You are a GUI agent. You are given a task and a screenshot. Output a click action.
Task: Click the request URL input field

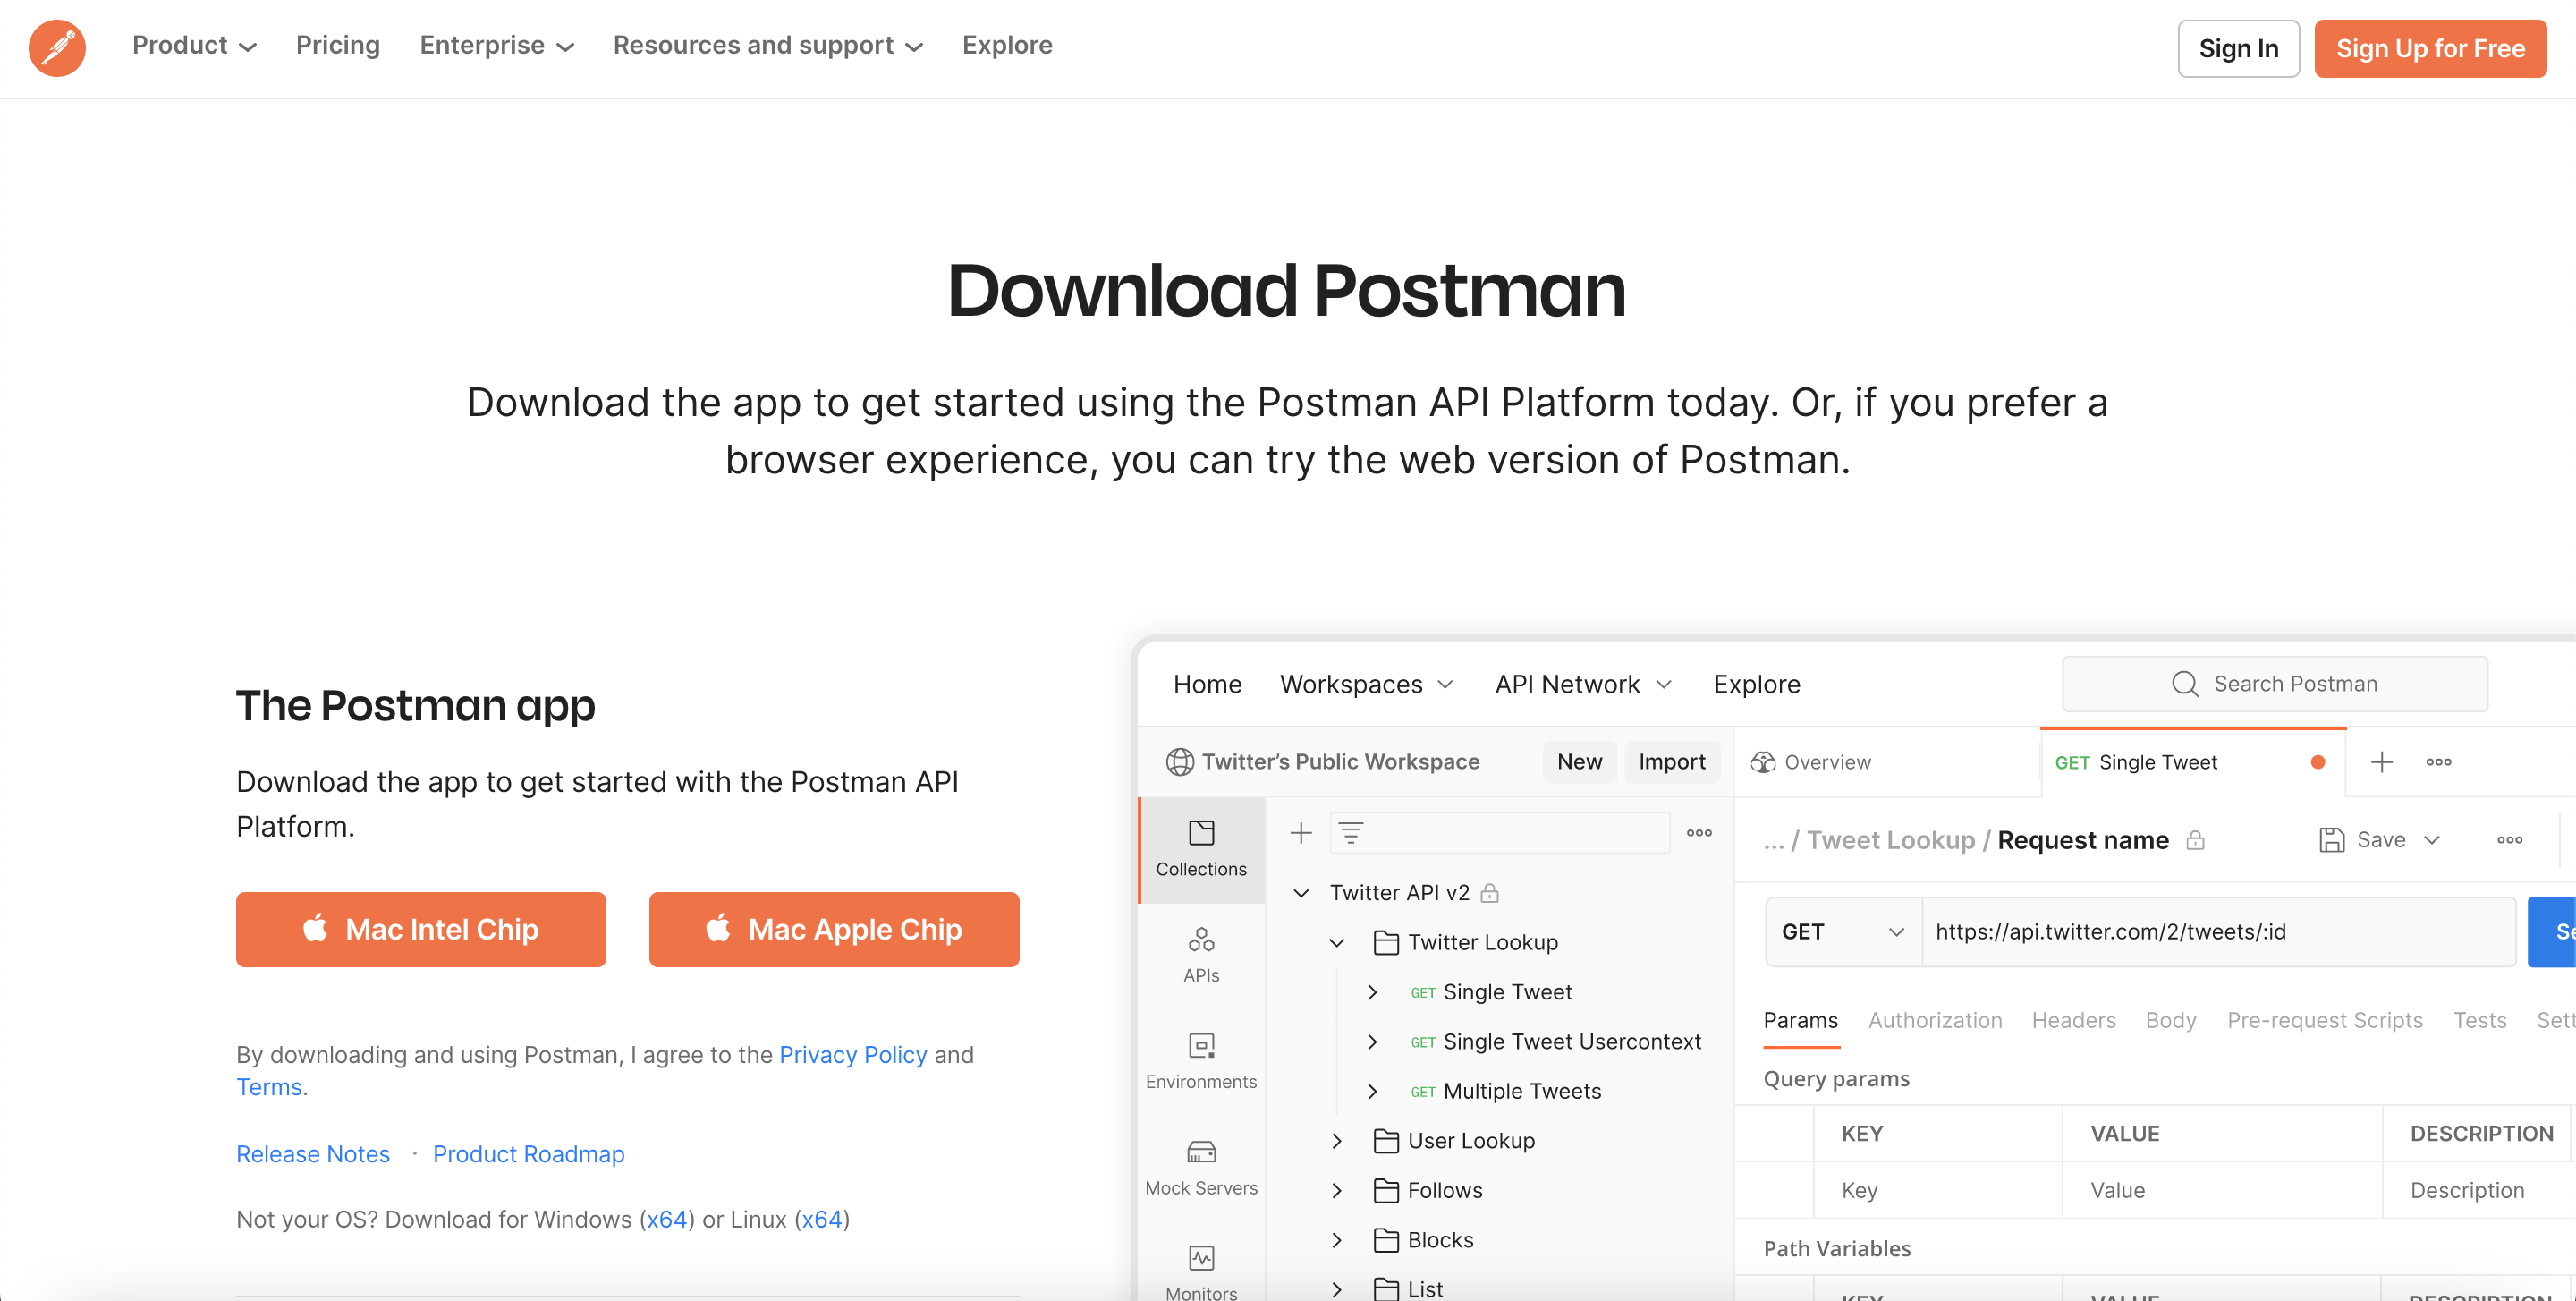[2216, 932]
